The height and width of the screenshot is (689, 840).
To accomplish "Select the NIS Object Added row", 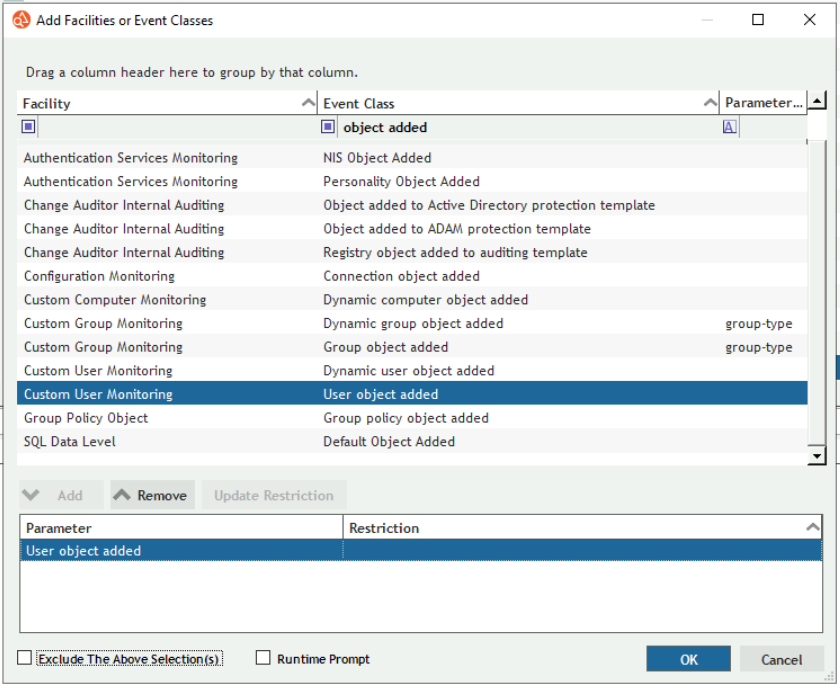I will [377, 158].
